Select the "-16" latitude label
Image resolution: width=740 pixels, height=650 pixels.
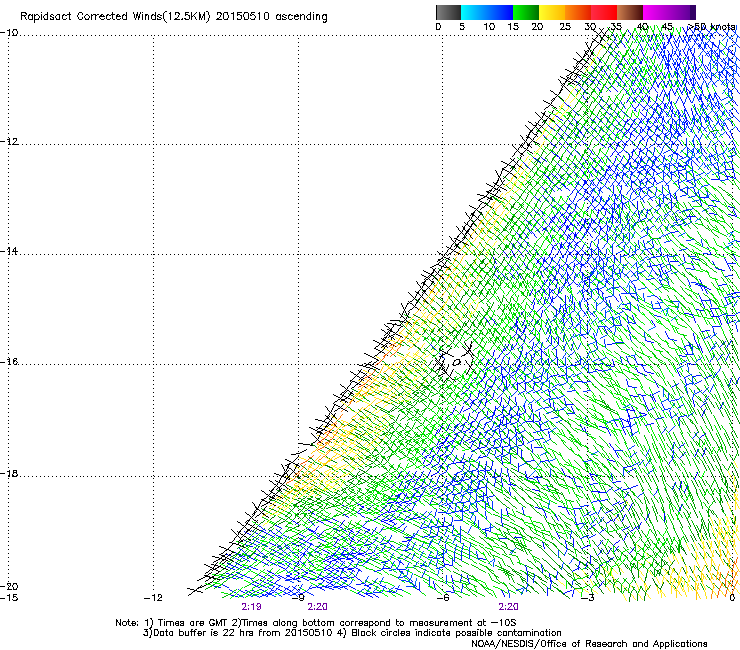[x=9, y=362]
